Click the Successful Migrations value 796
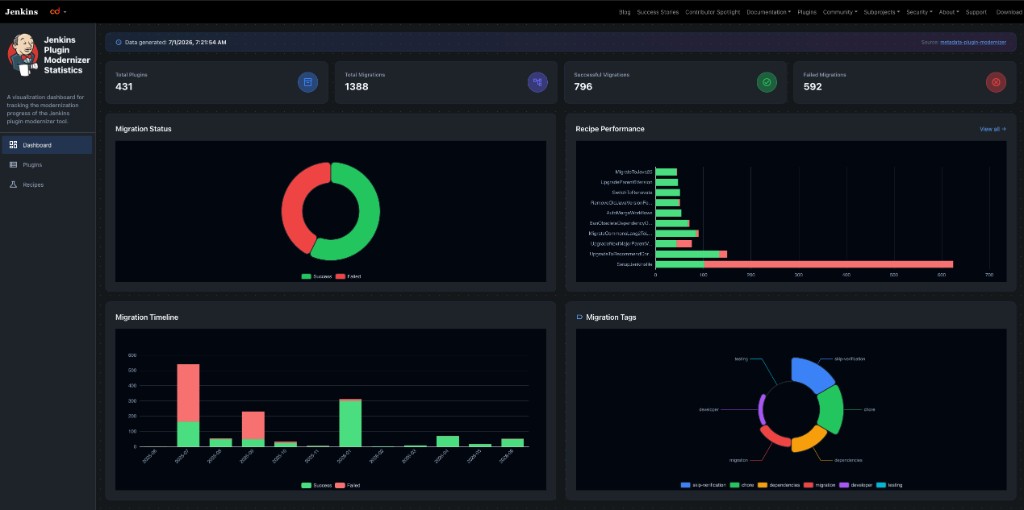Image resolution: width=1024 pixels, height=510 pixels. 583,86
